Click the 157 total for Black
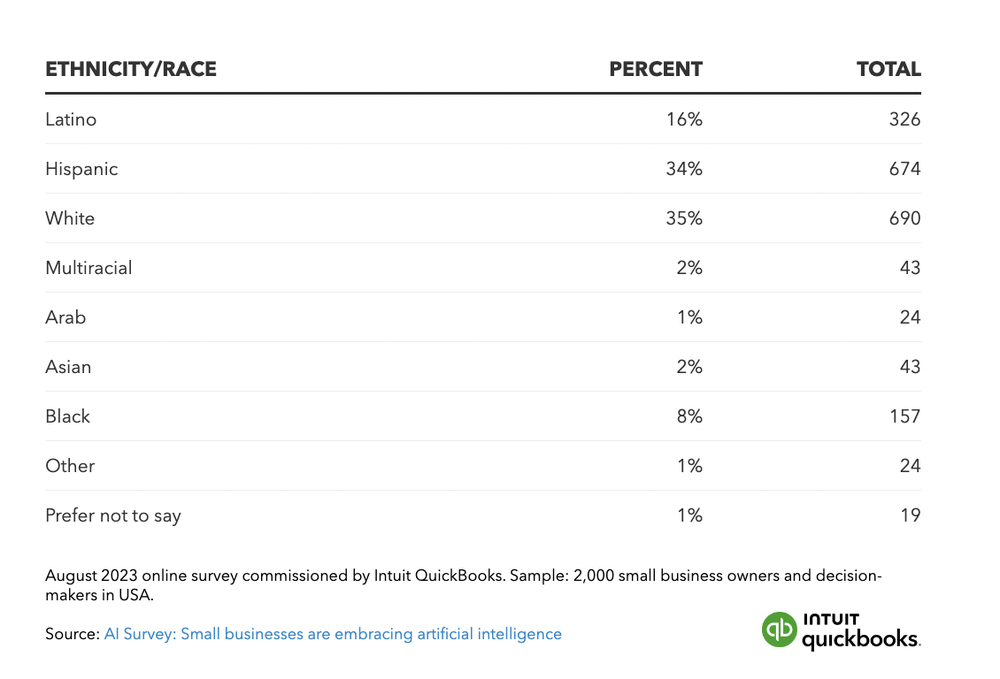1000x679 pixels. point(904,416)
